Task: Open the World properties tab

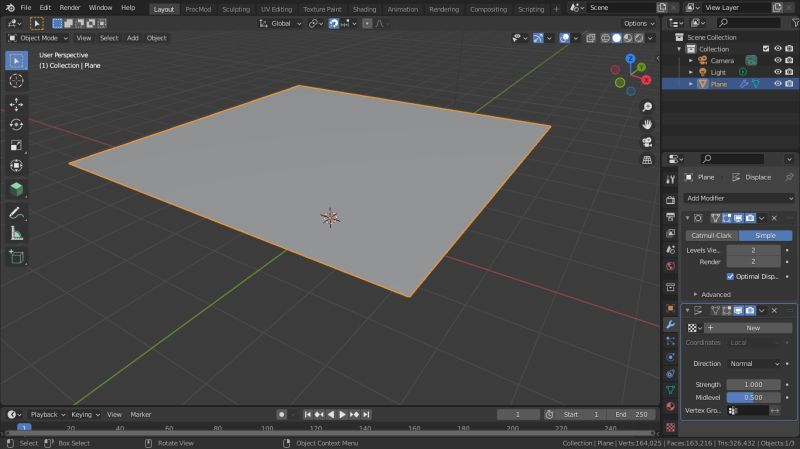Action: pos(670,266)
